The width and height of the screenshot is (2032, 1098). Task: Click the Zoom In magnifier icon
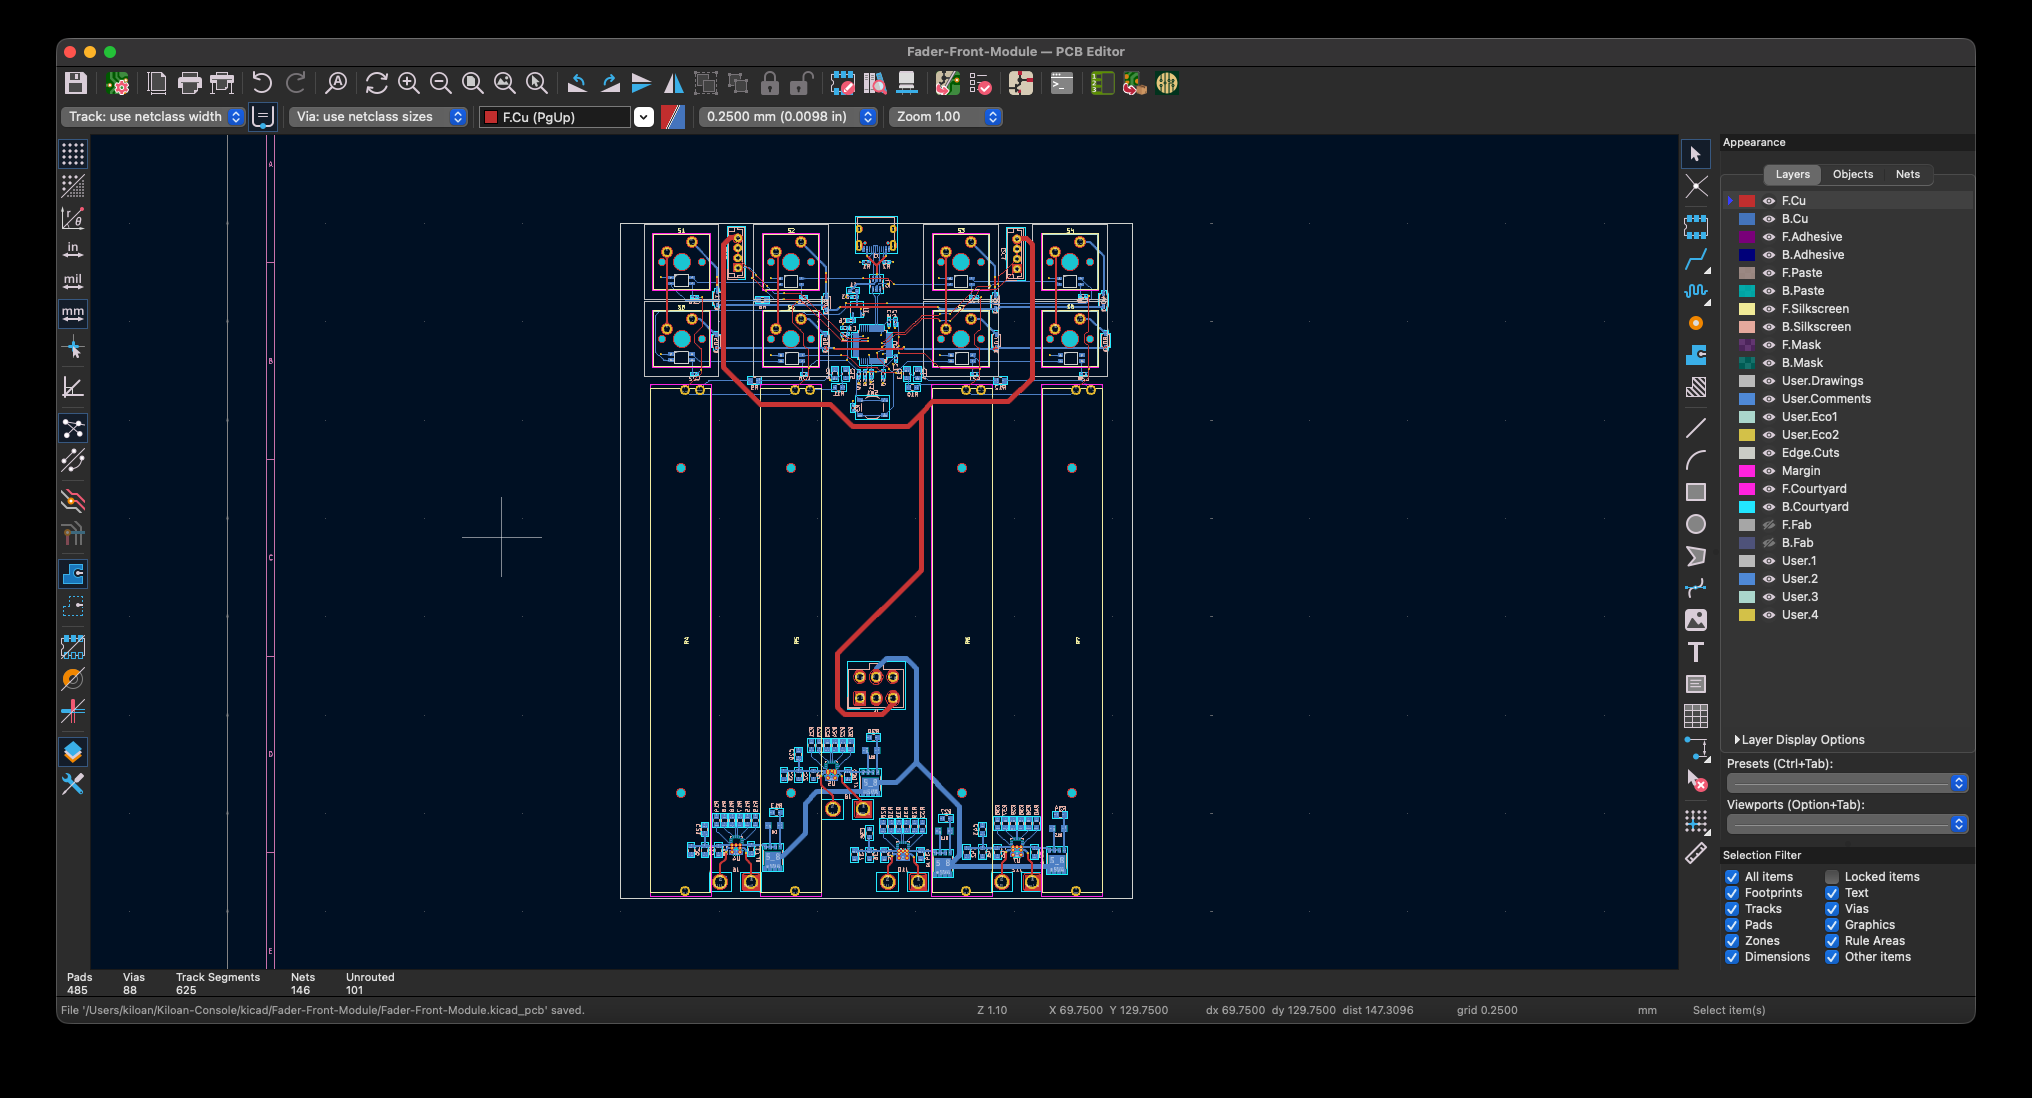click(408, 83)
